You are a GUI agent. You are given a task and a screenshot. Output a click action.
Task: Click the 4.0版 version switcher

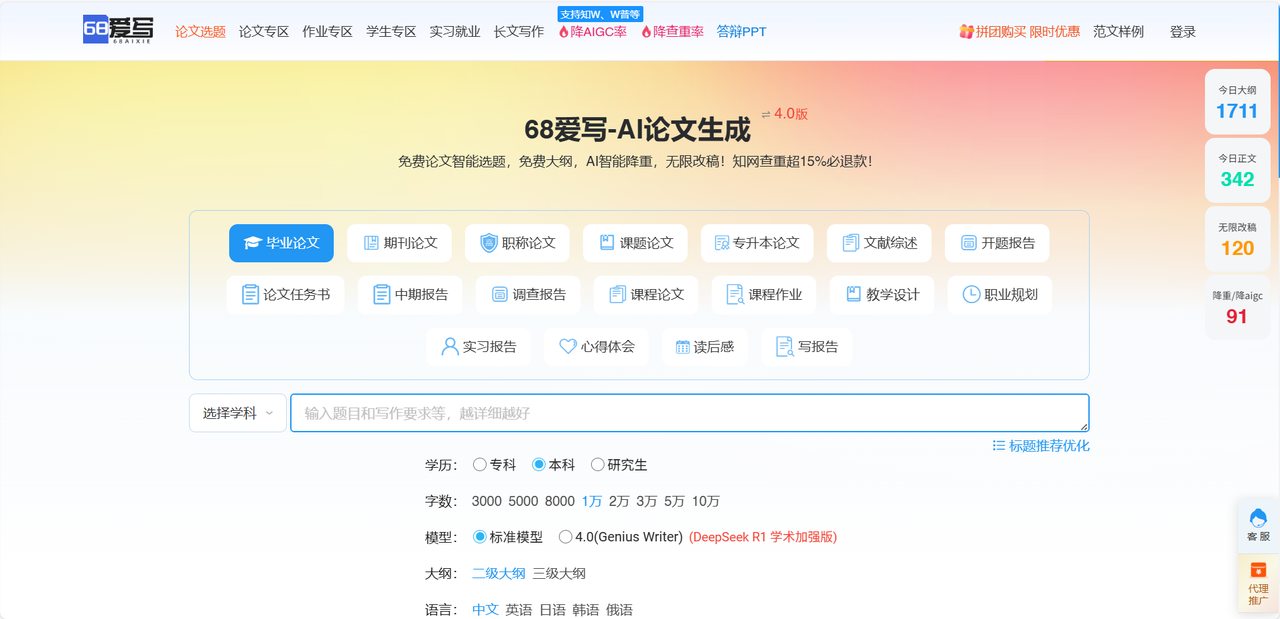pos(784,114)
